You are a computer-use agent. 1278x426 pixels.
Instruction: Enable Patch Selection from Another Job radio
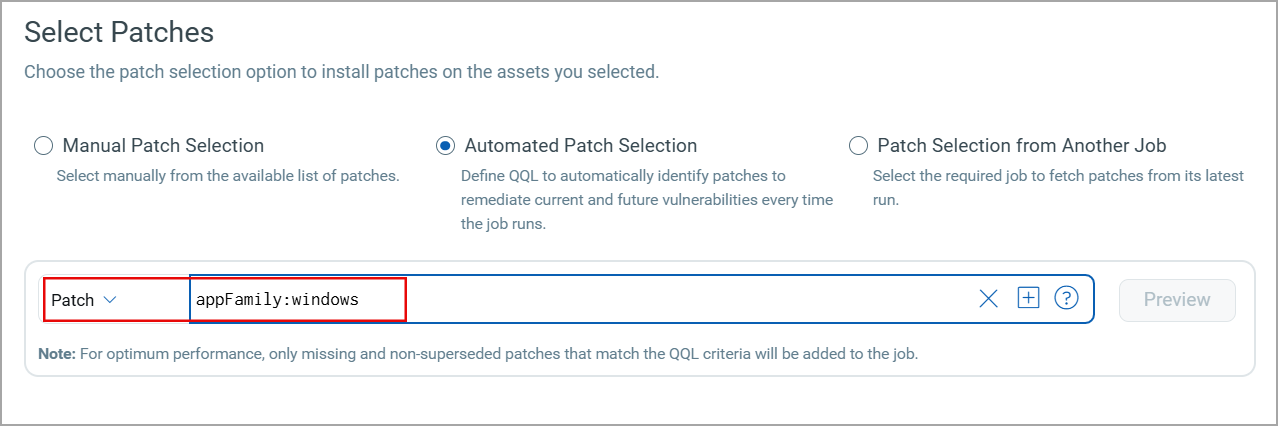[858, 146]
